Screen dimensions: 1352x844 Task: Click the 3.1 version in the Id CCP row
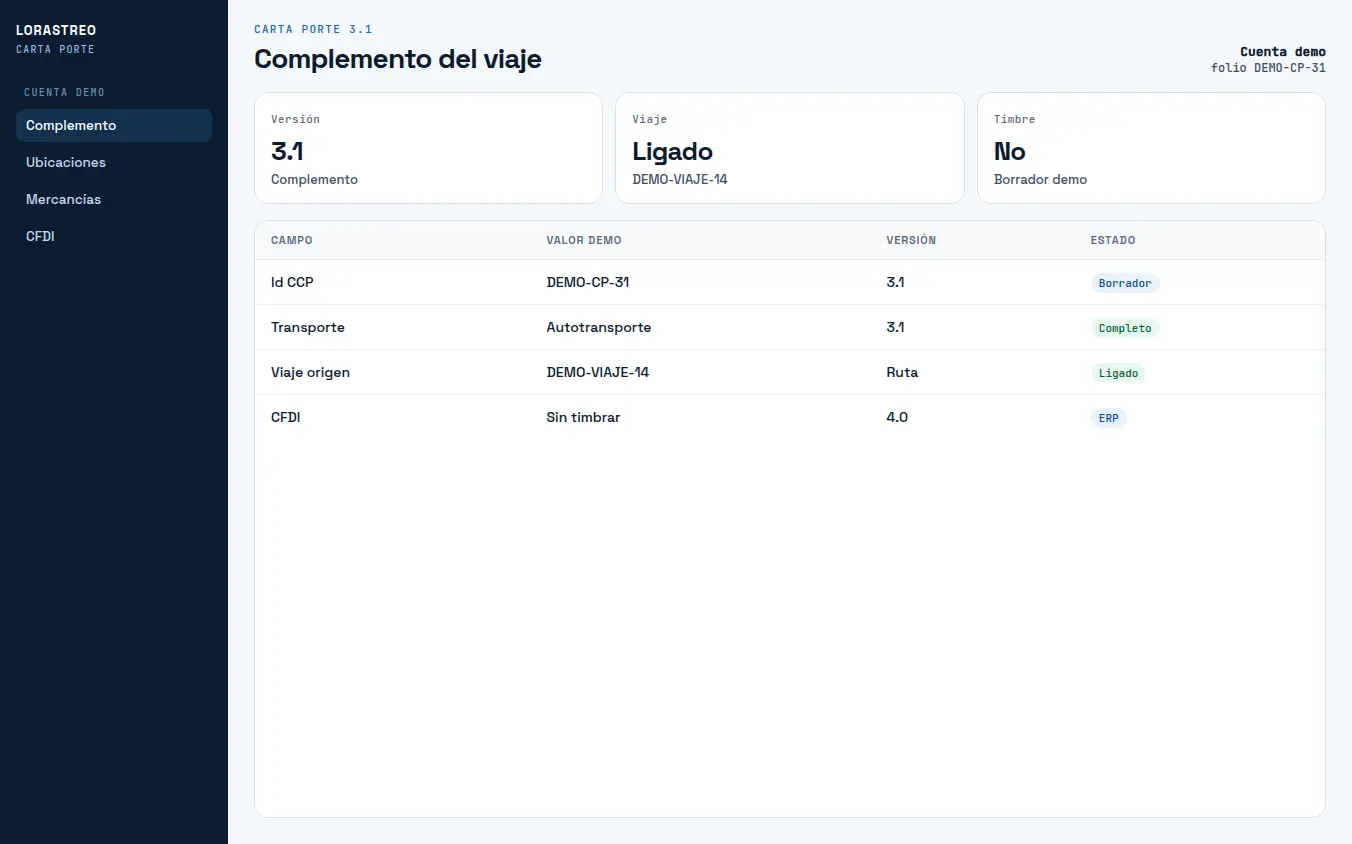pyautogui.click(x=896, y=283)
